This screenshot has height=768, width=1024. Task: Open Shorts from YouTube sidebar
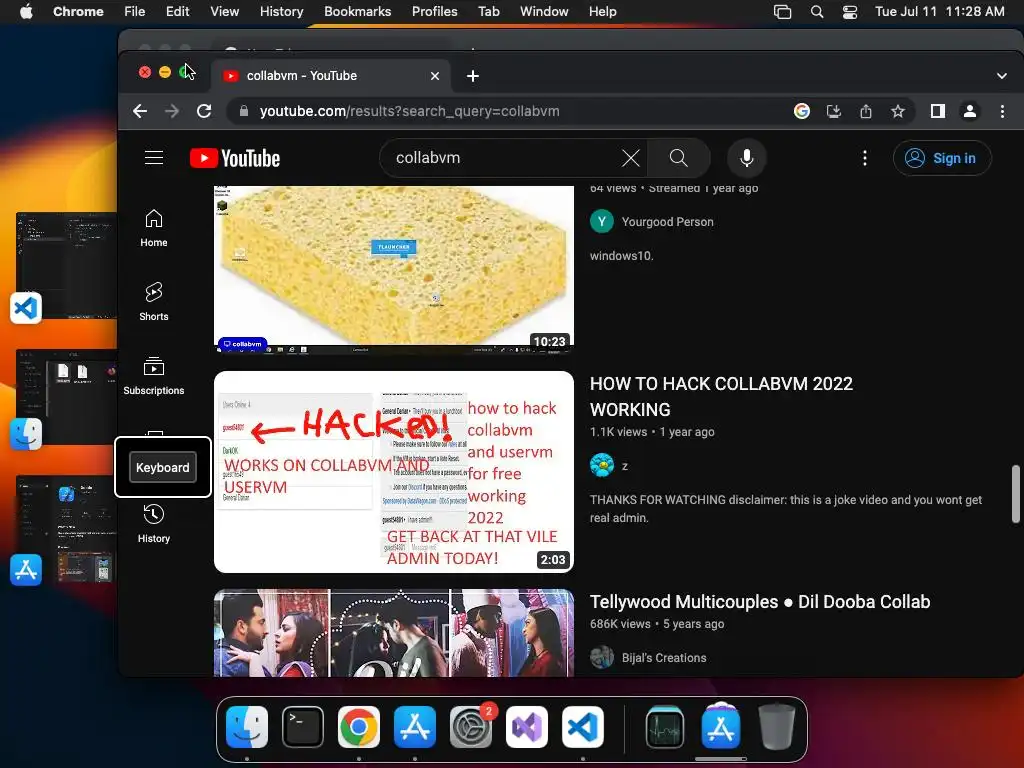154,302
